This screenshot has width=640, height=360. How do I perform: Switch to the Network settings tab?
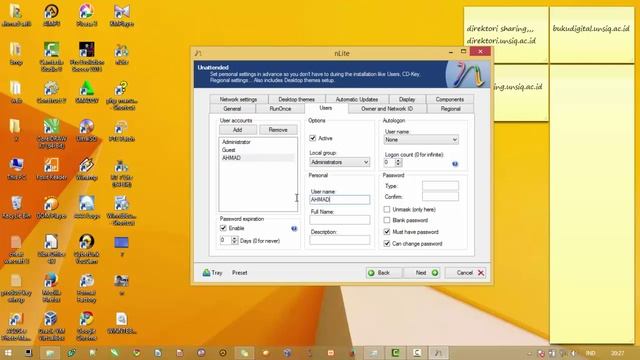tap(238, 99)
